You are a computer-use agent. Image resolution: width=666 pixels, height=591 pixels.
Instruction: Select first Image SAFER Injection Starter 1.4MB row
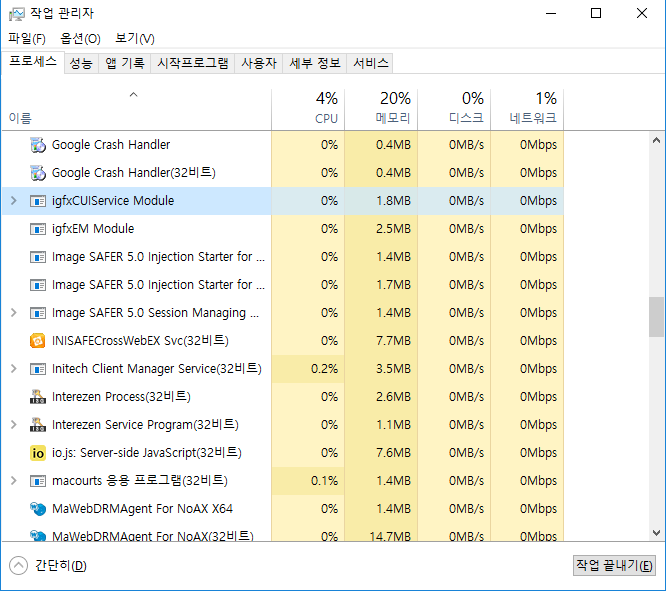click(x=282, y=257)
